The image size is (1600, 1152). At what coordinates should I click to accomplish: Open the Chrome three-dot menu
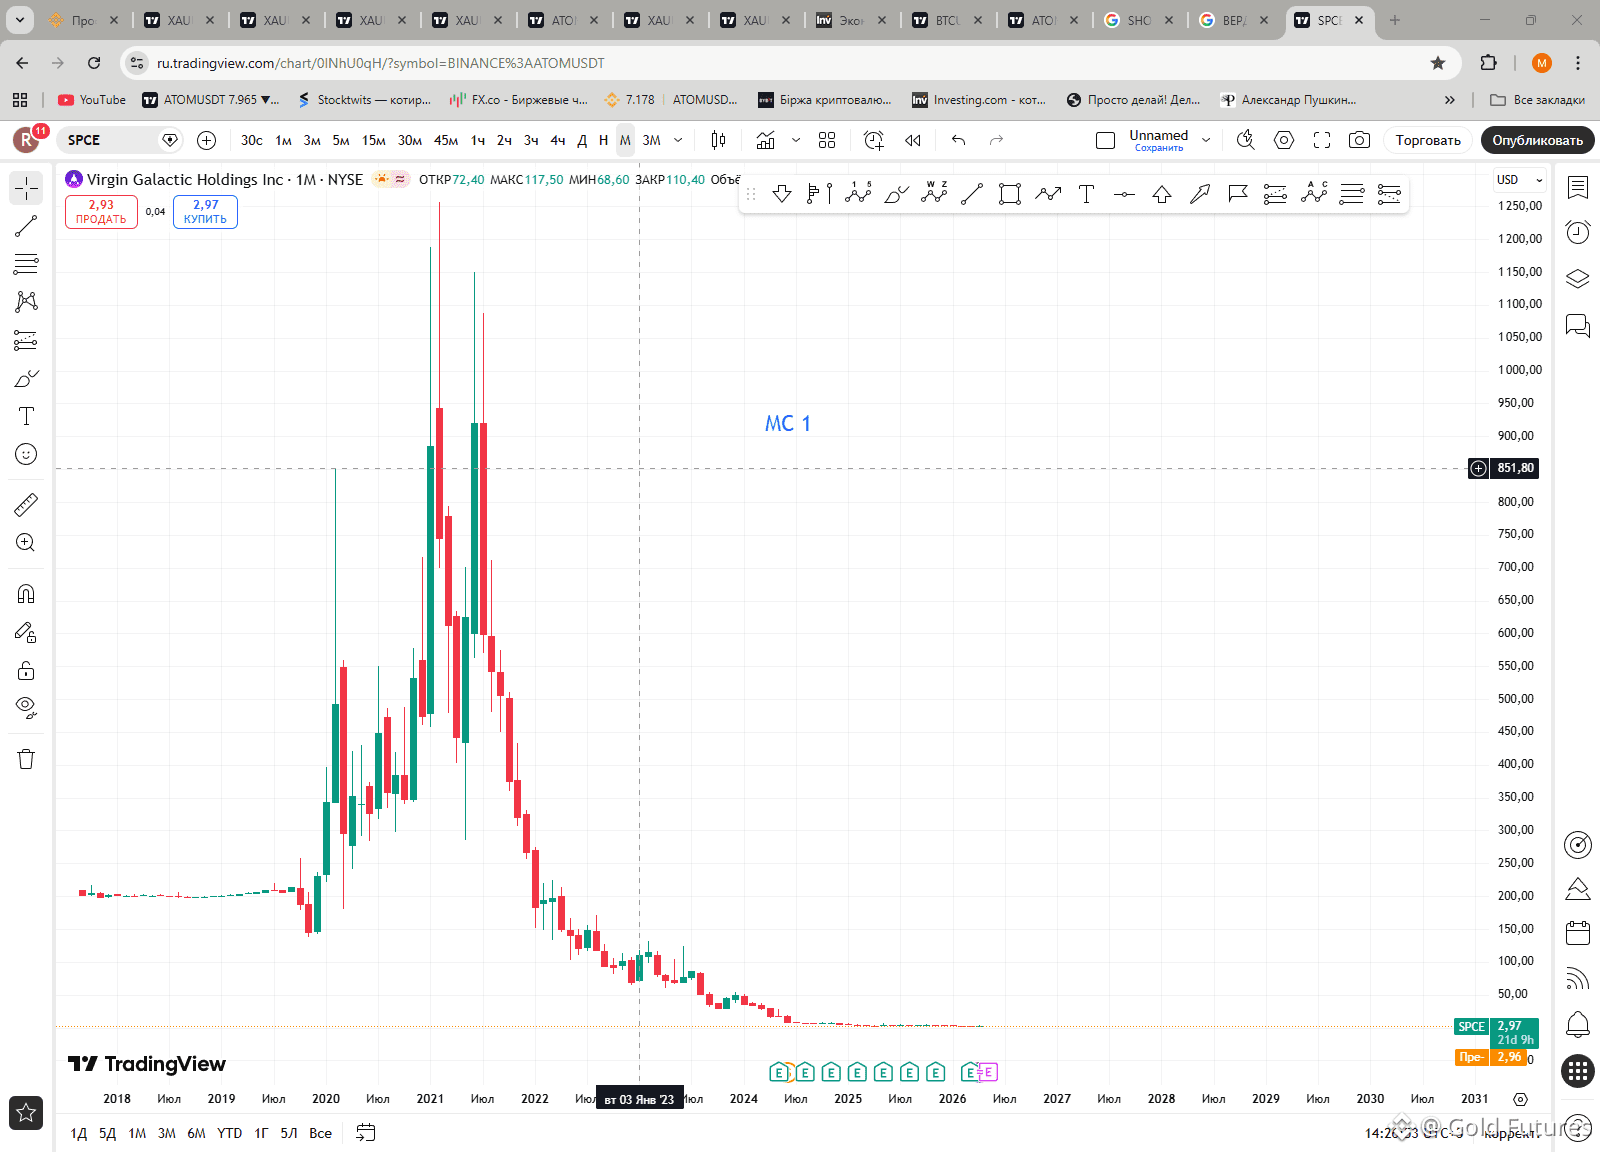click(1578, 63)
